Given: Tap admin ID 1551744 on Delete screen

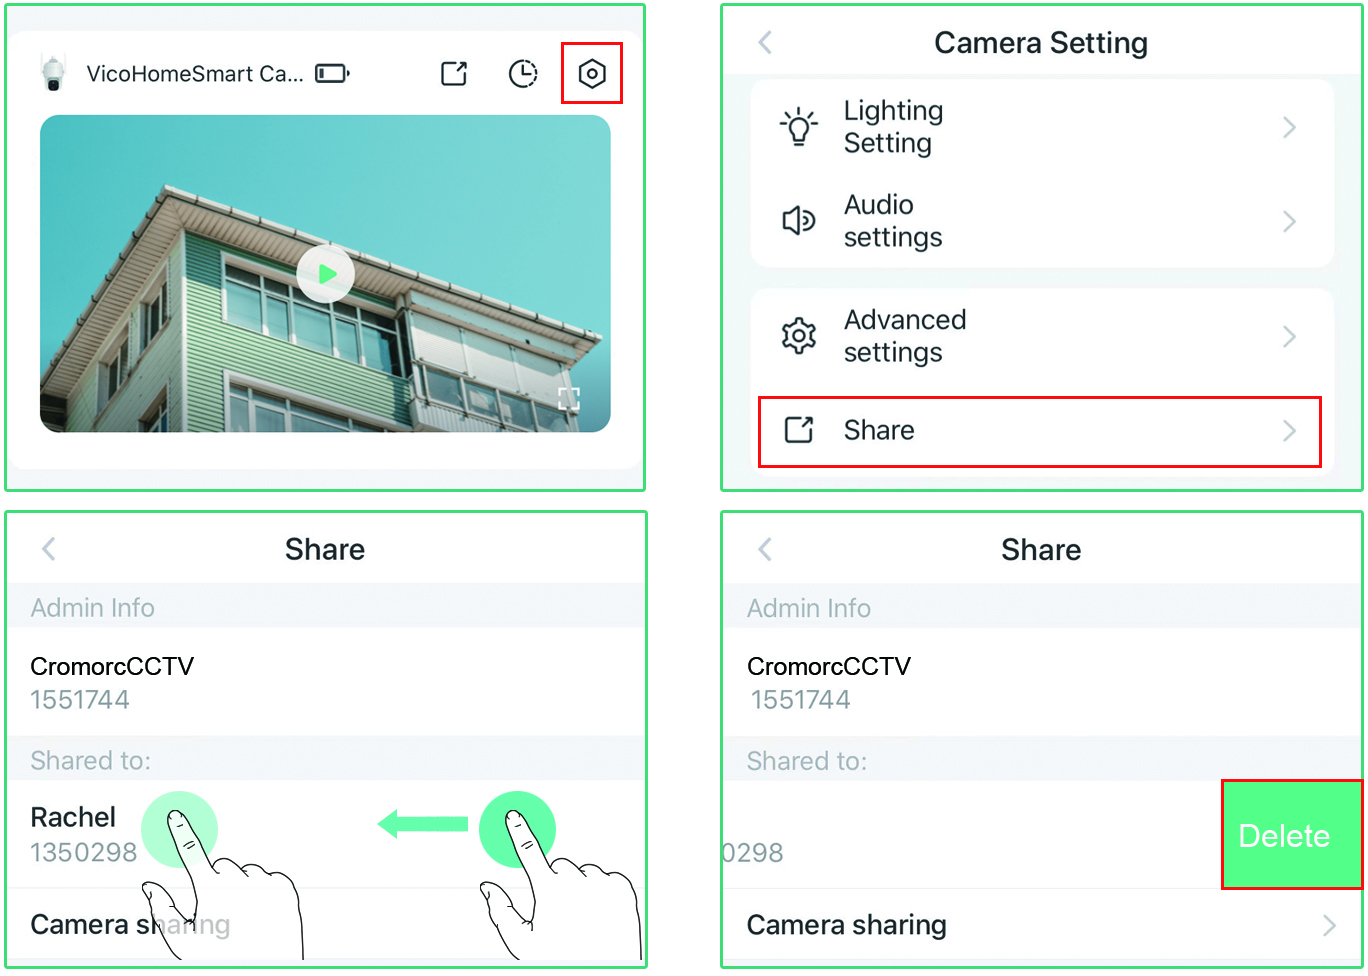Looking at the screenshot, I should [x=800, y=700].
